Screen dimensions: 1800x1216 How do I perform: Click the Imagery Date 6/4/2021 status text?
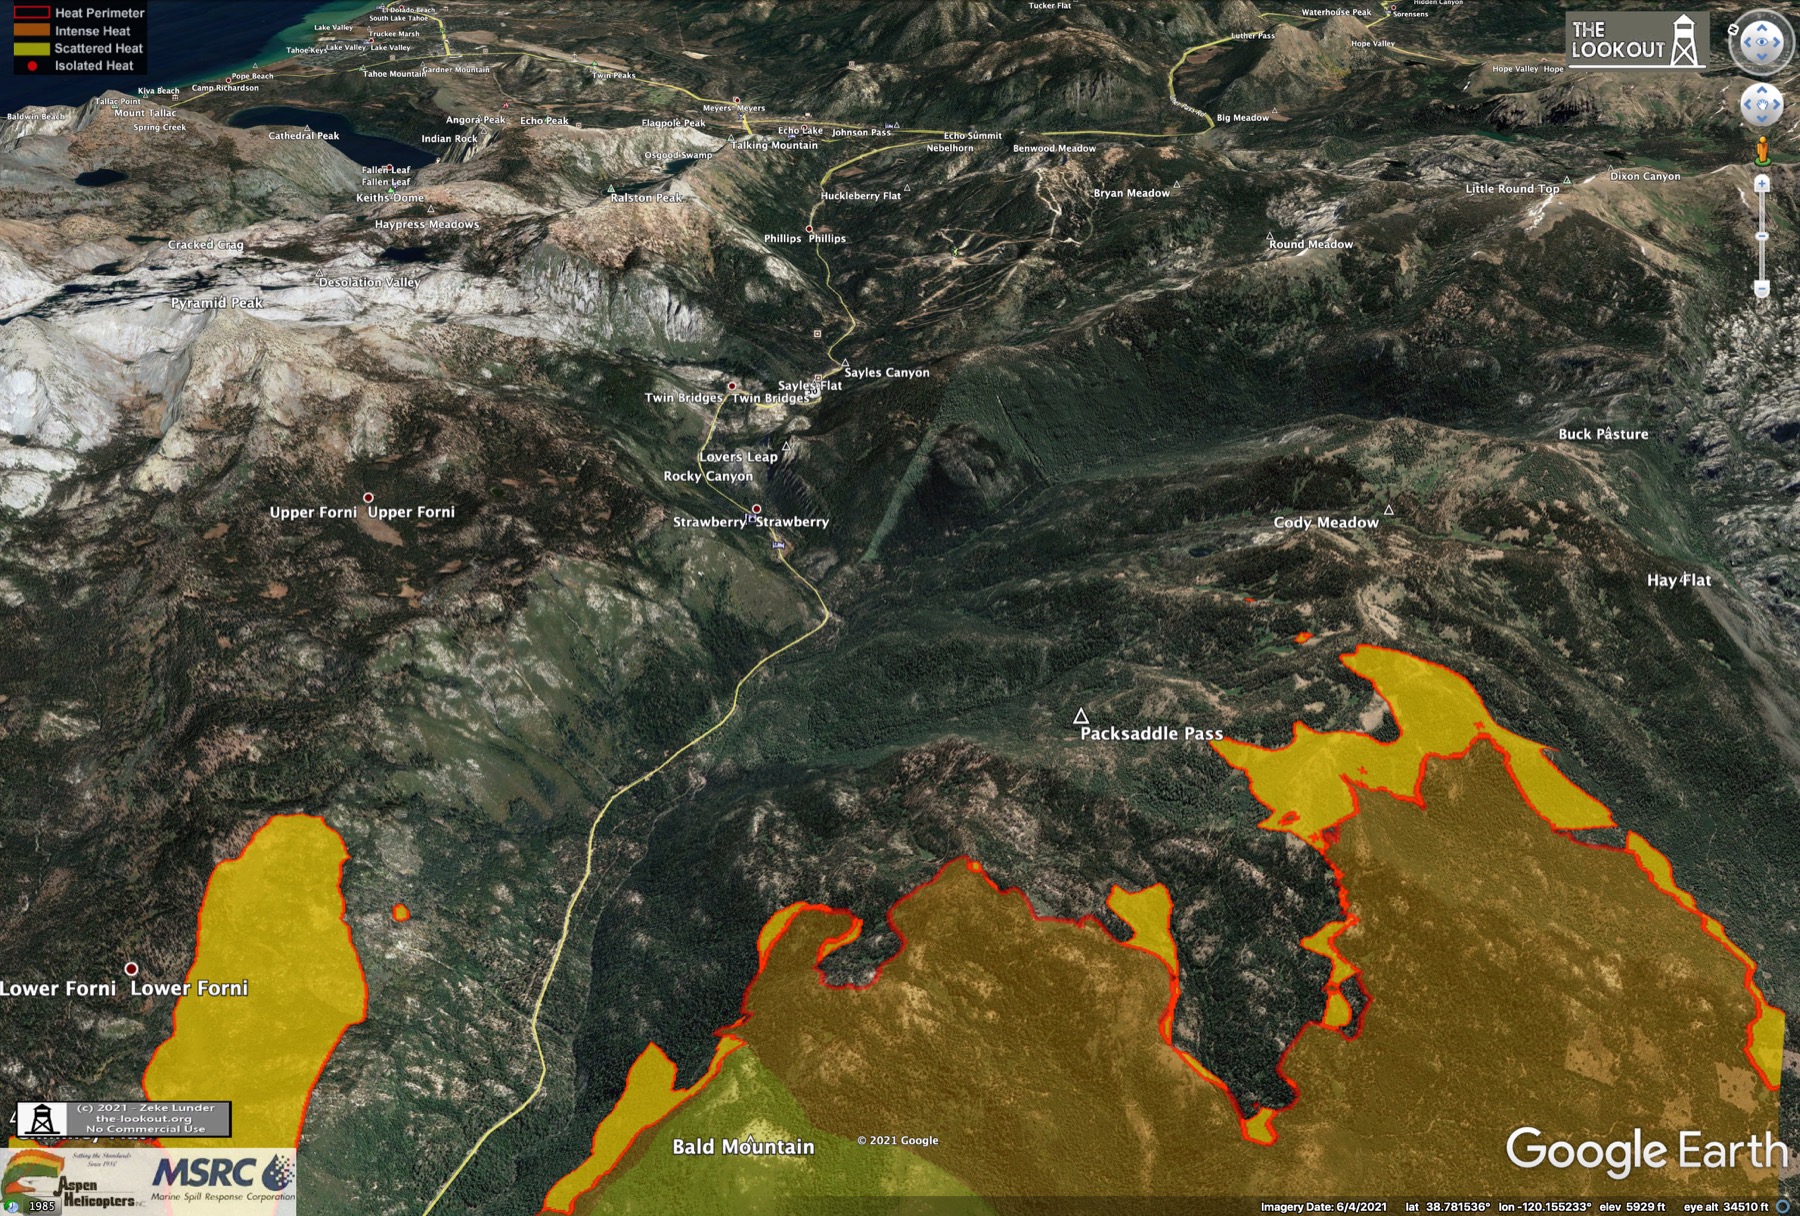pos(1323,1207)
